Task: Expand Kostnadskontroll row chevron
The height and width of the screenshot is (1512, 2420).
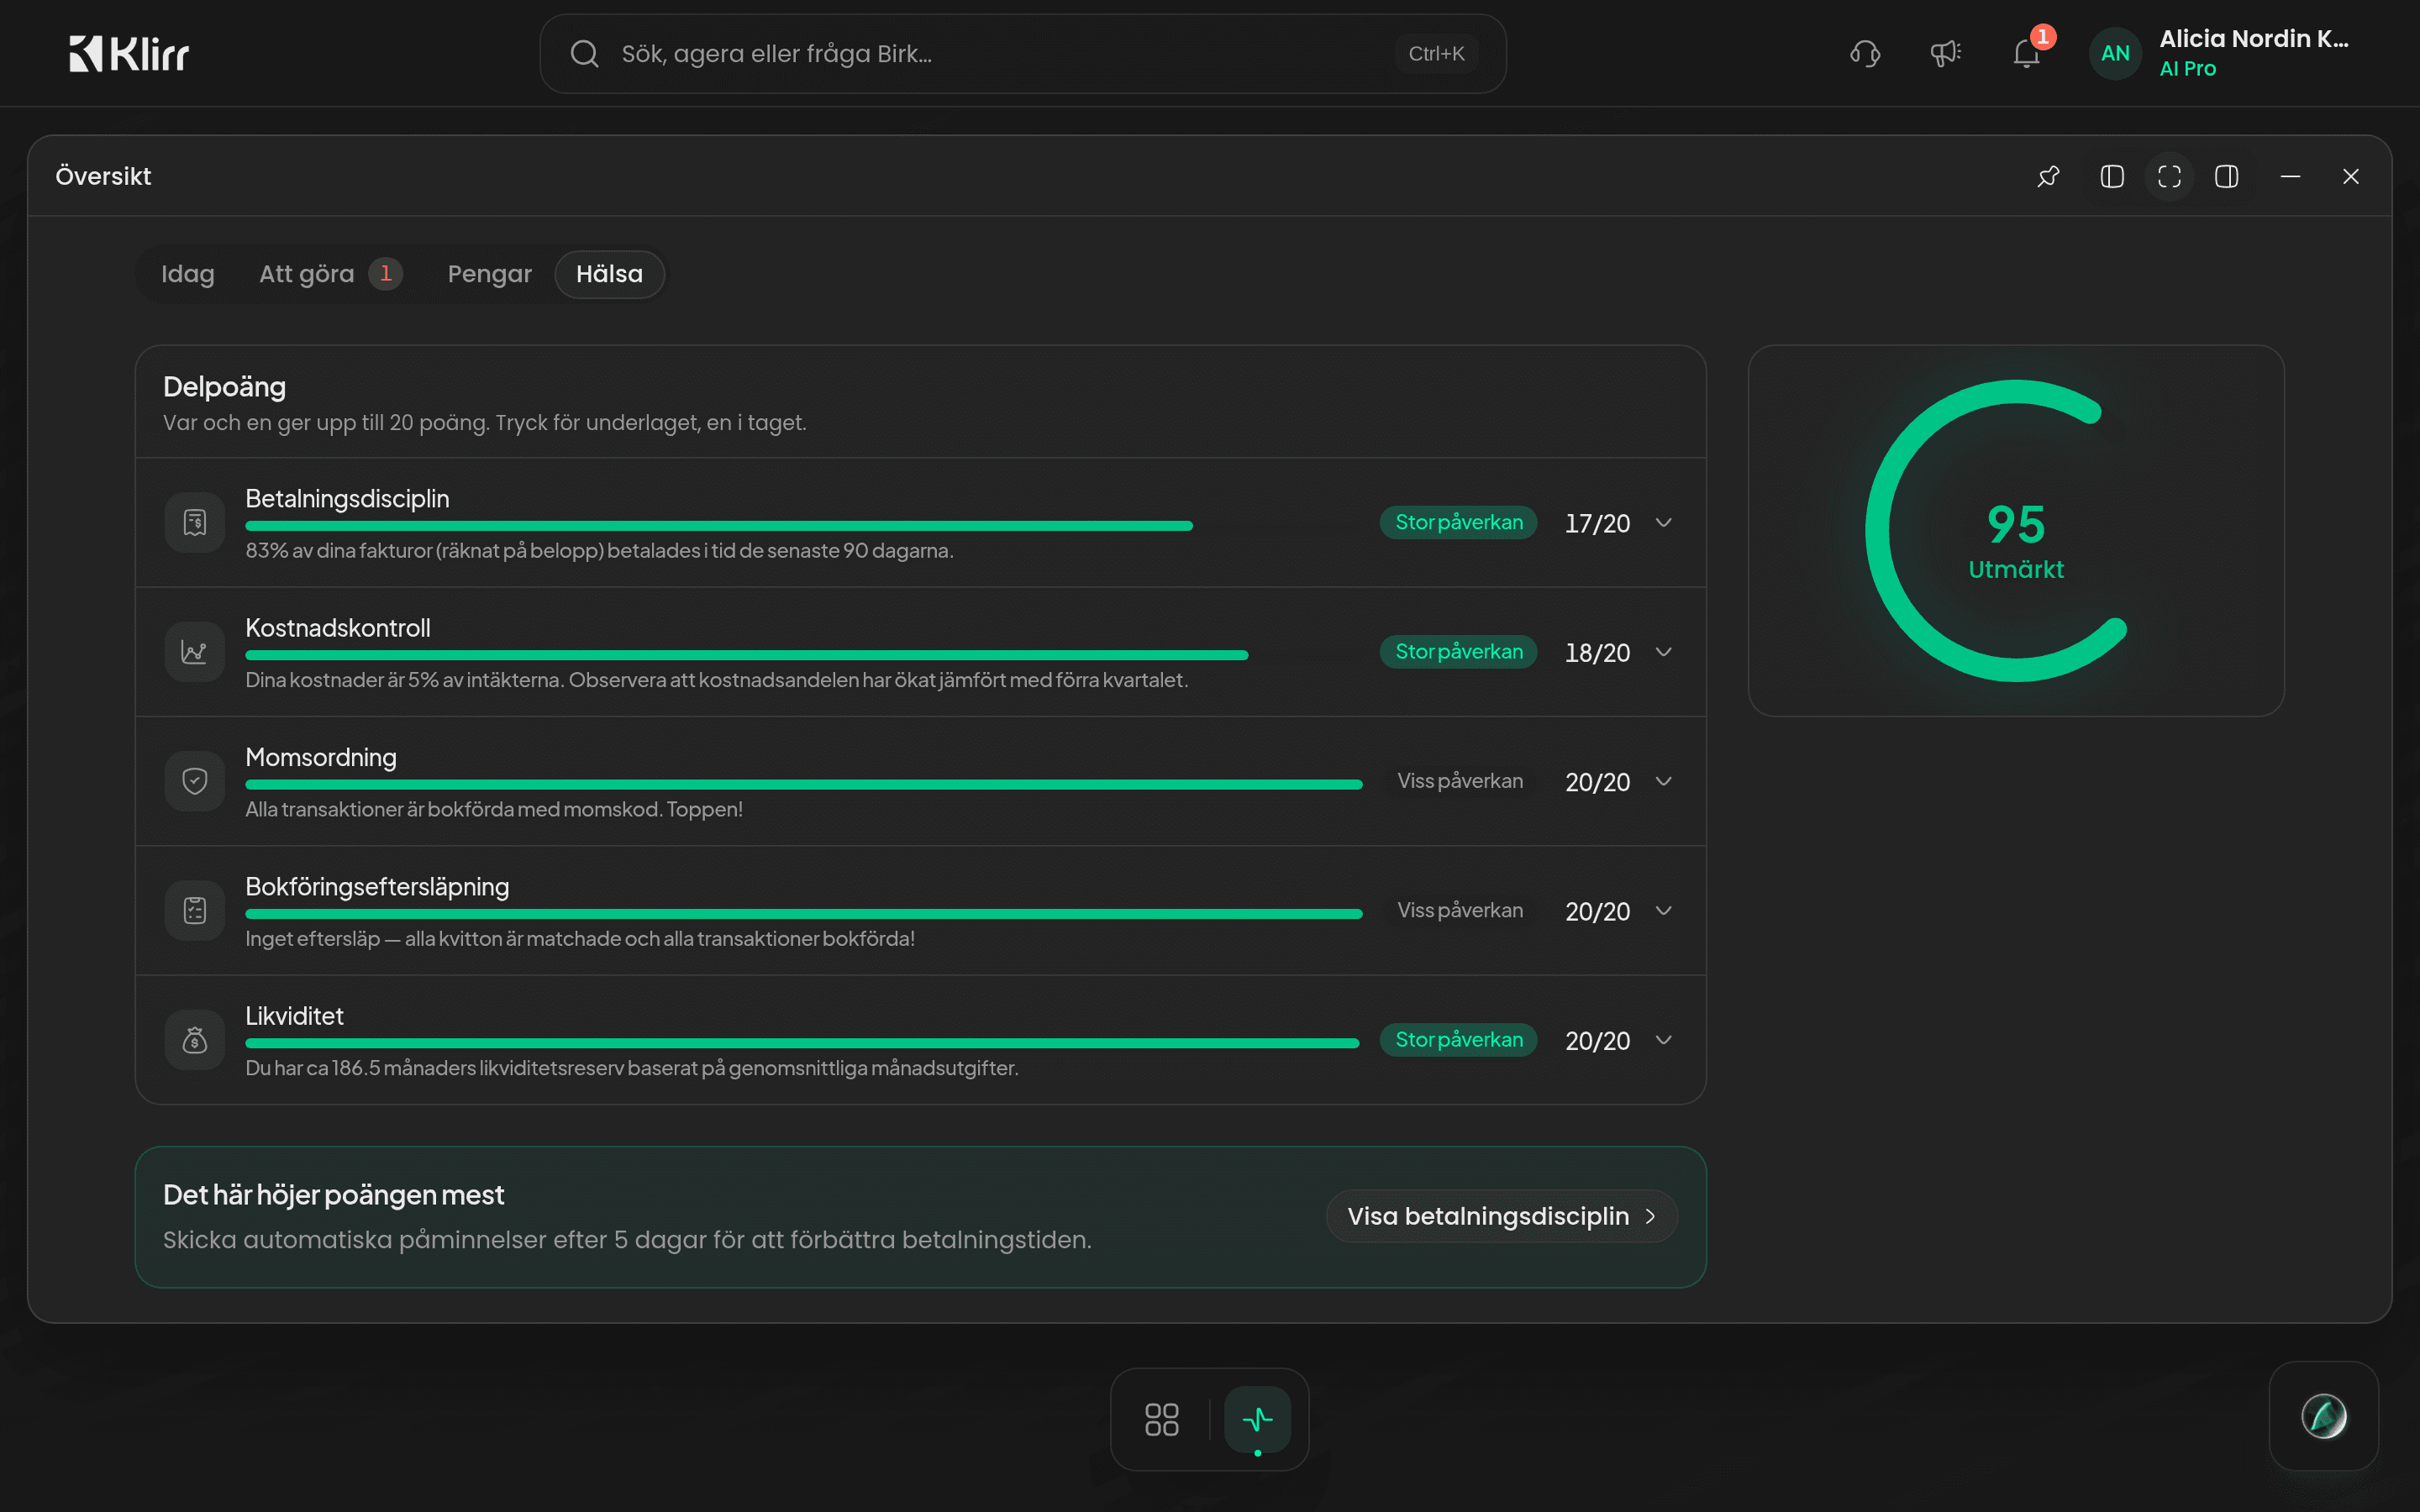Action: (x=1663, y=652)
